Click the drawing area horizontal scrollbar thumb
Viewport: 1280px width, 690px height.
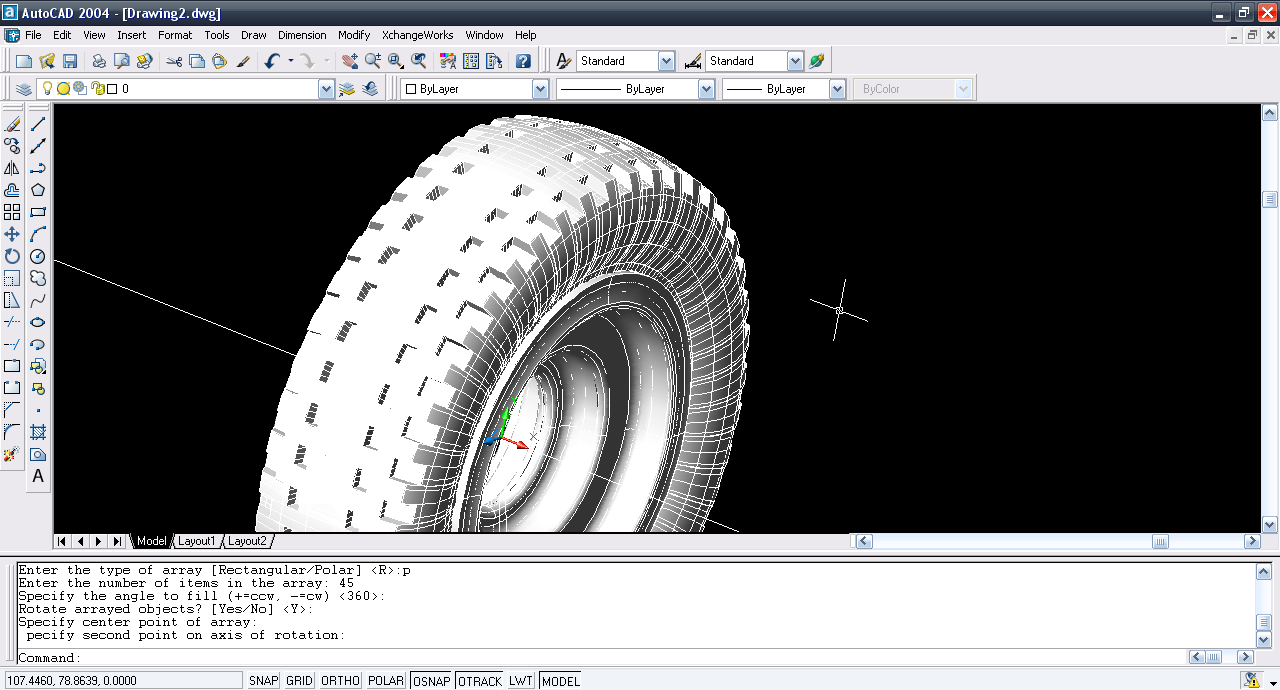coord(1160,541)
